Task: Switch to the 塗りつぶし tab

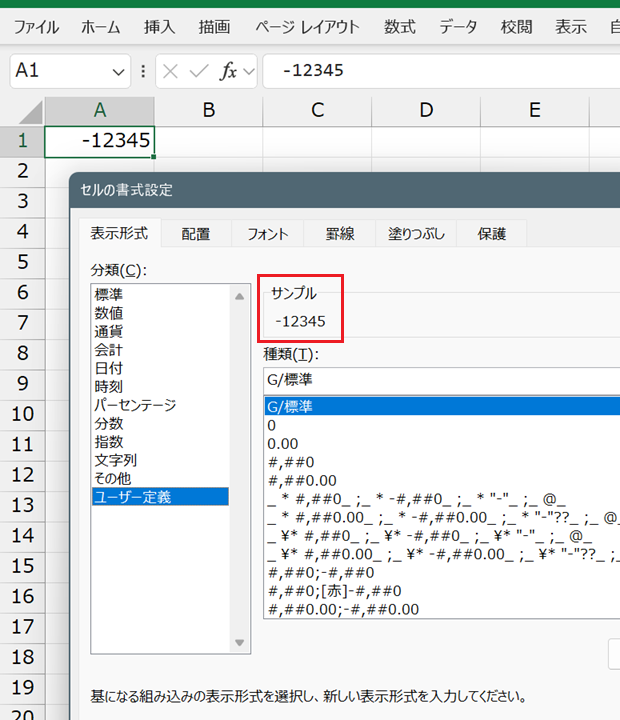Action: coord(416,234)
